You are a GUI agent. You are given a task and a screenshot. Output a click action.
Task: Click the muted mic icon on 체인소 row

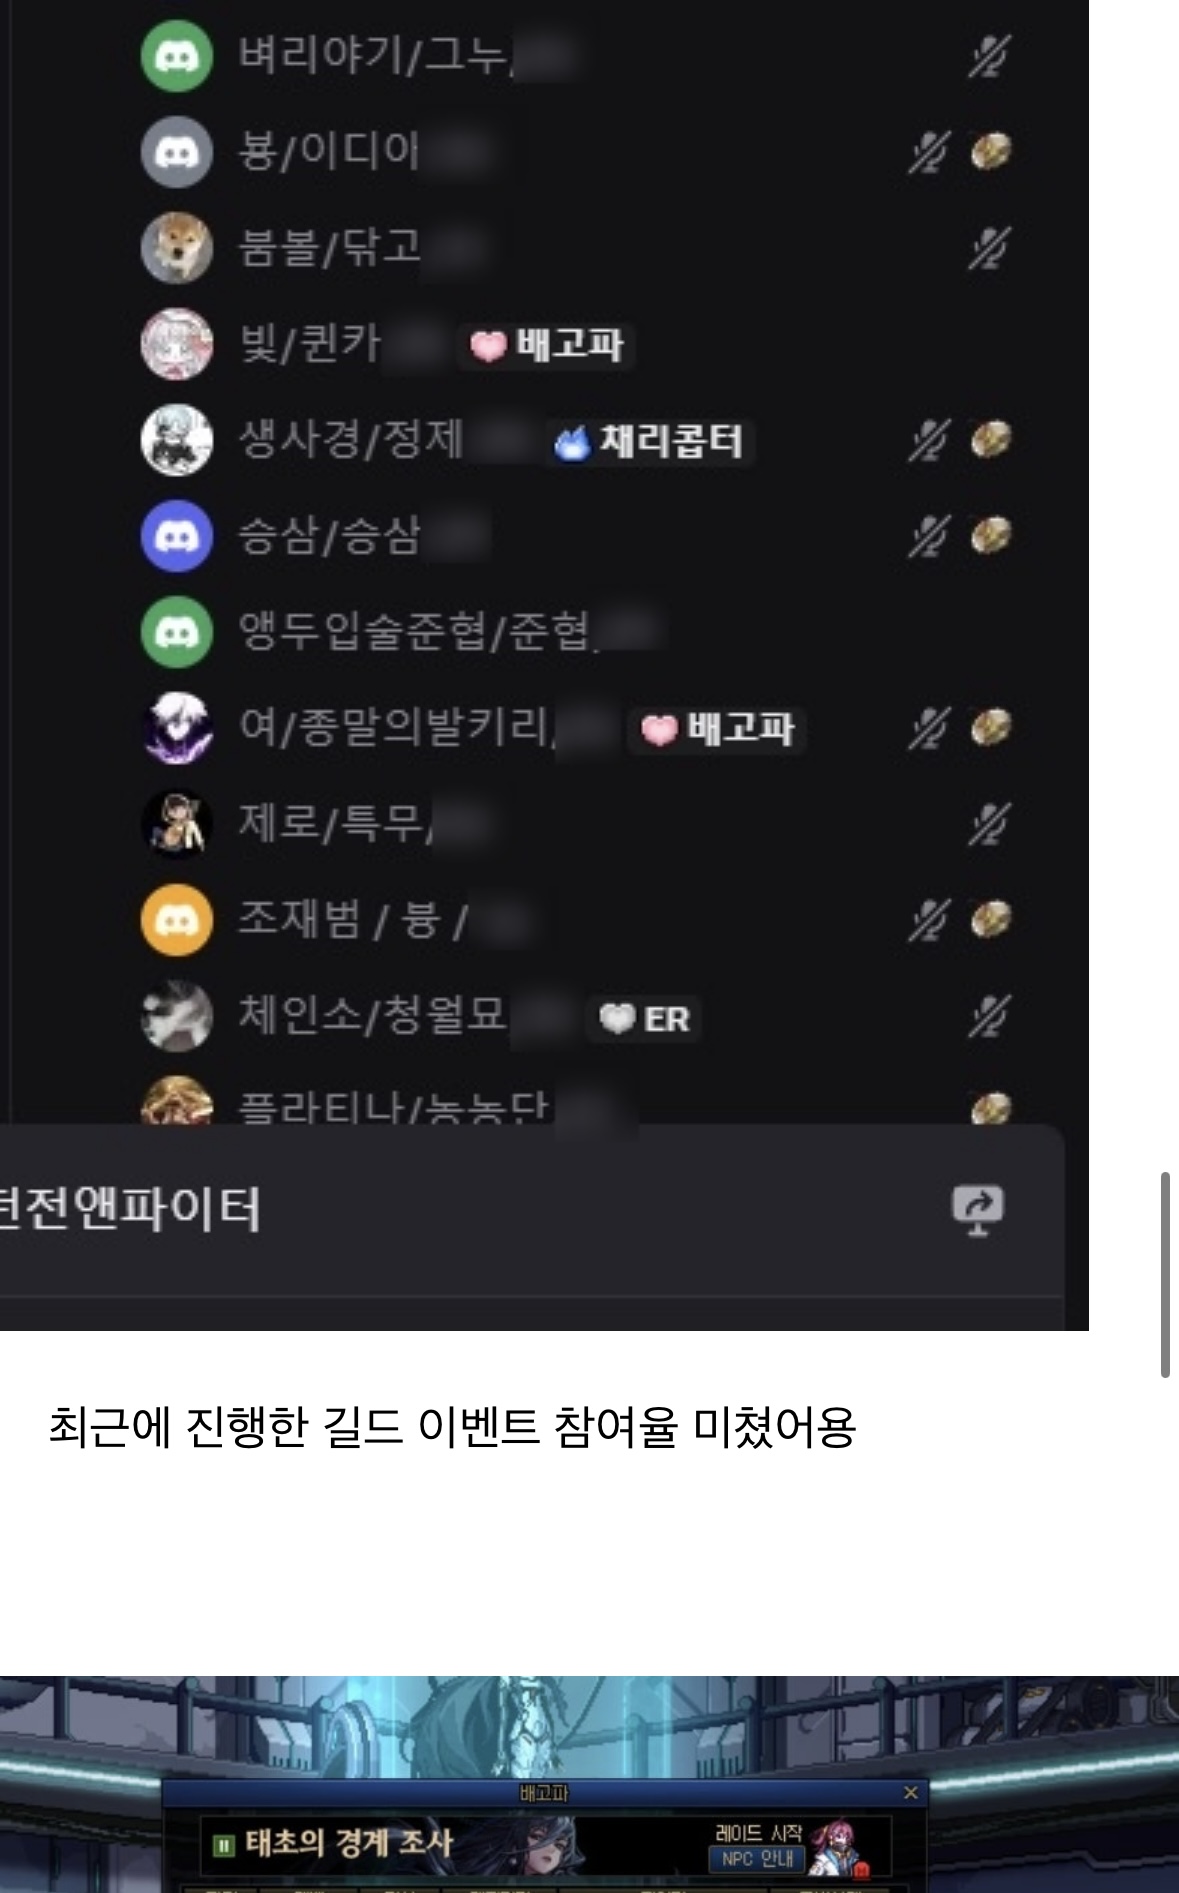tap(989, 1016)
